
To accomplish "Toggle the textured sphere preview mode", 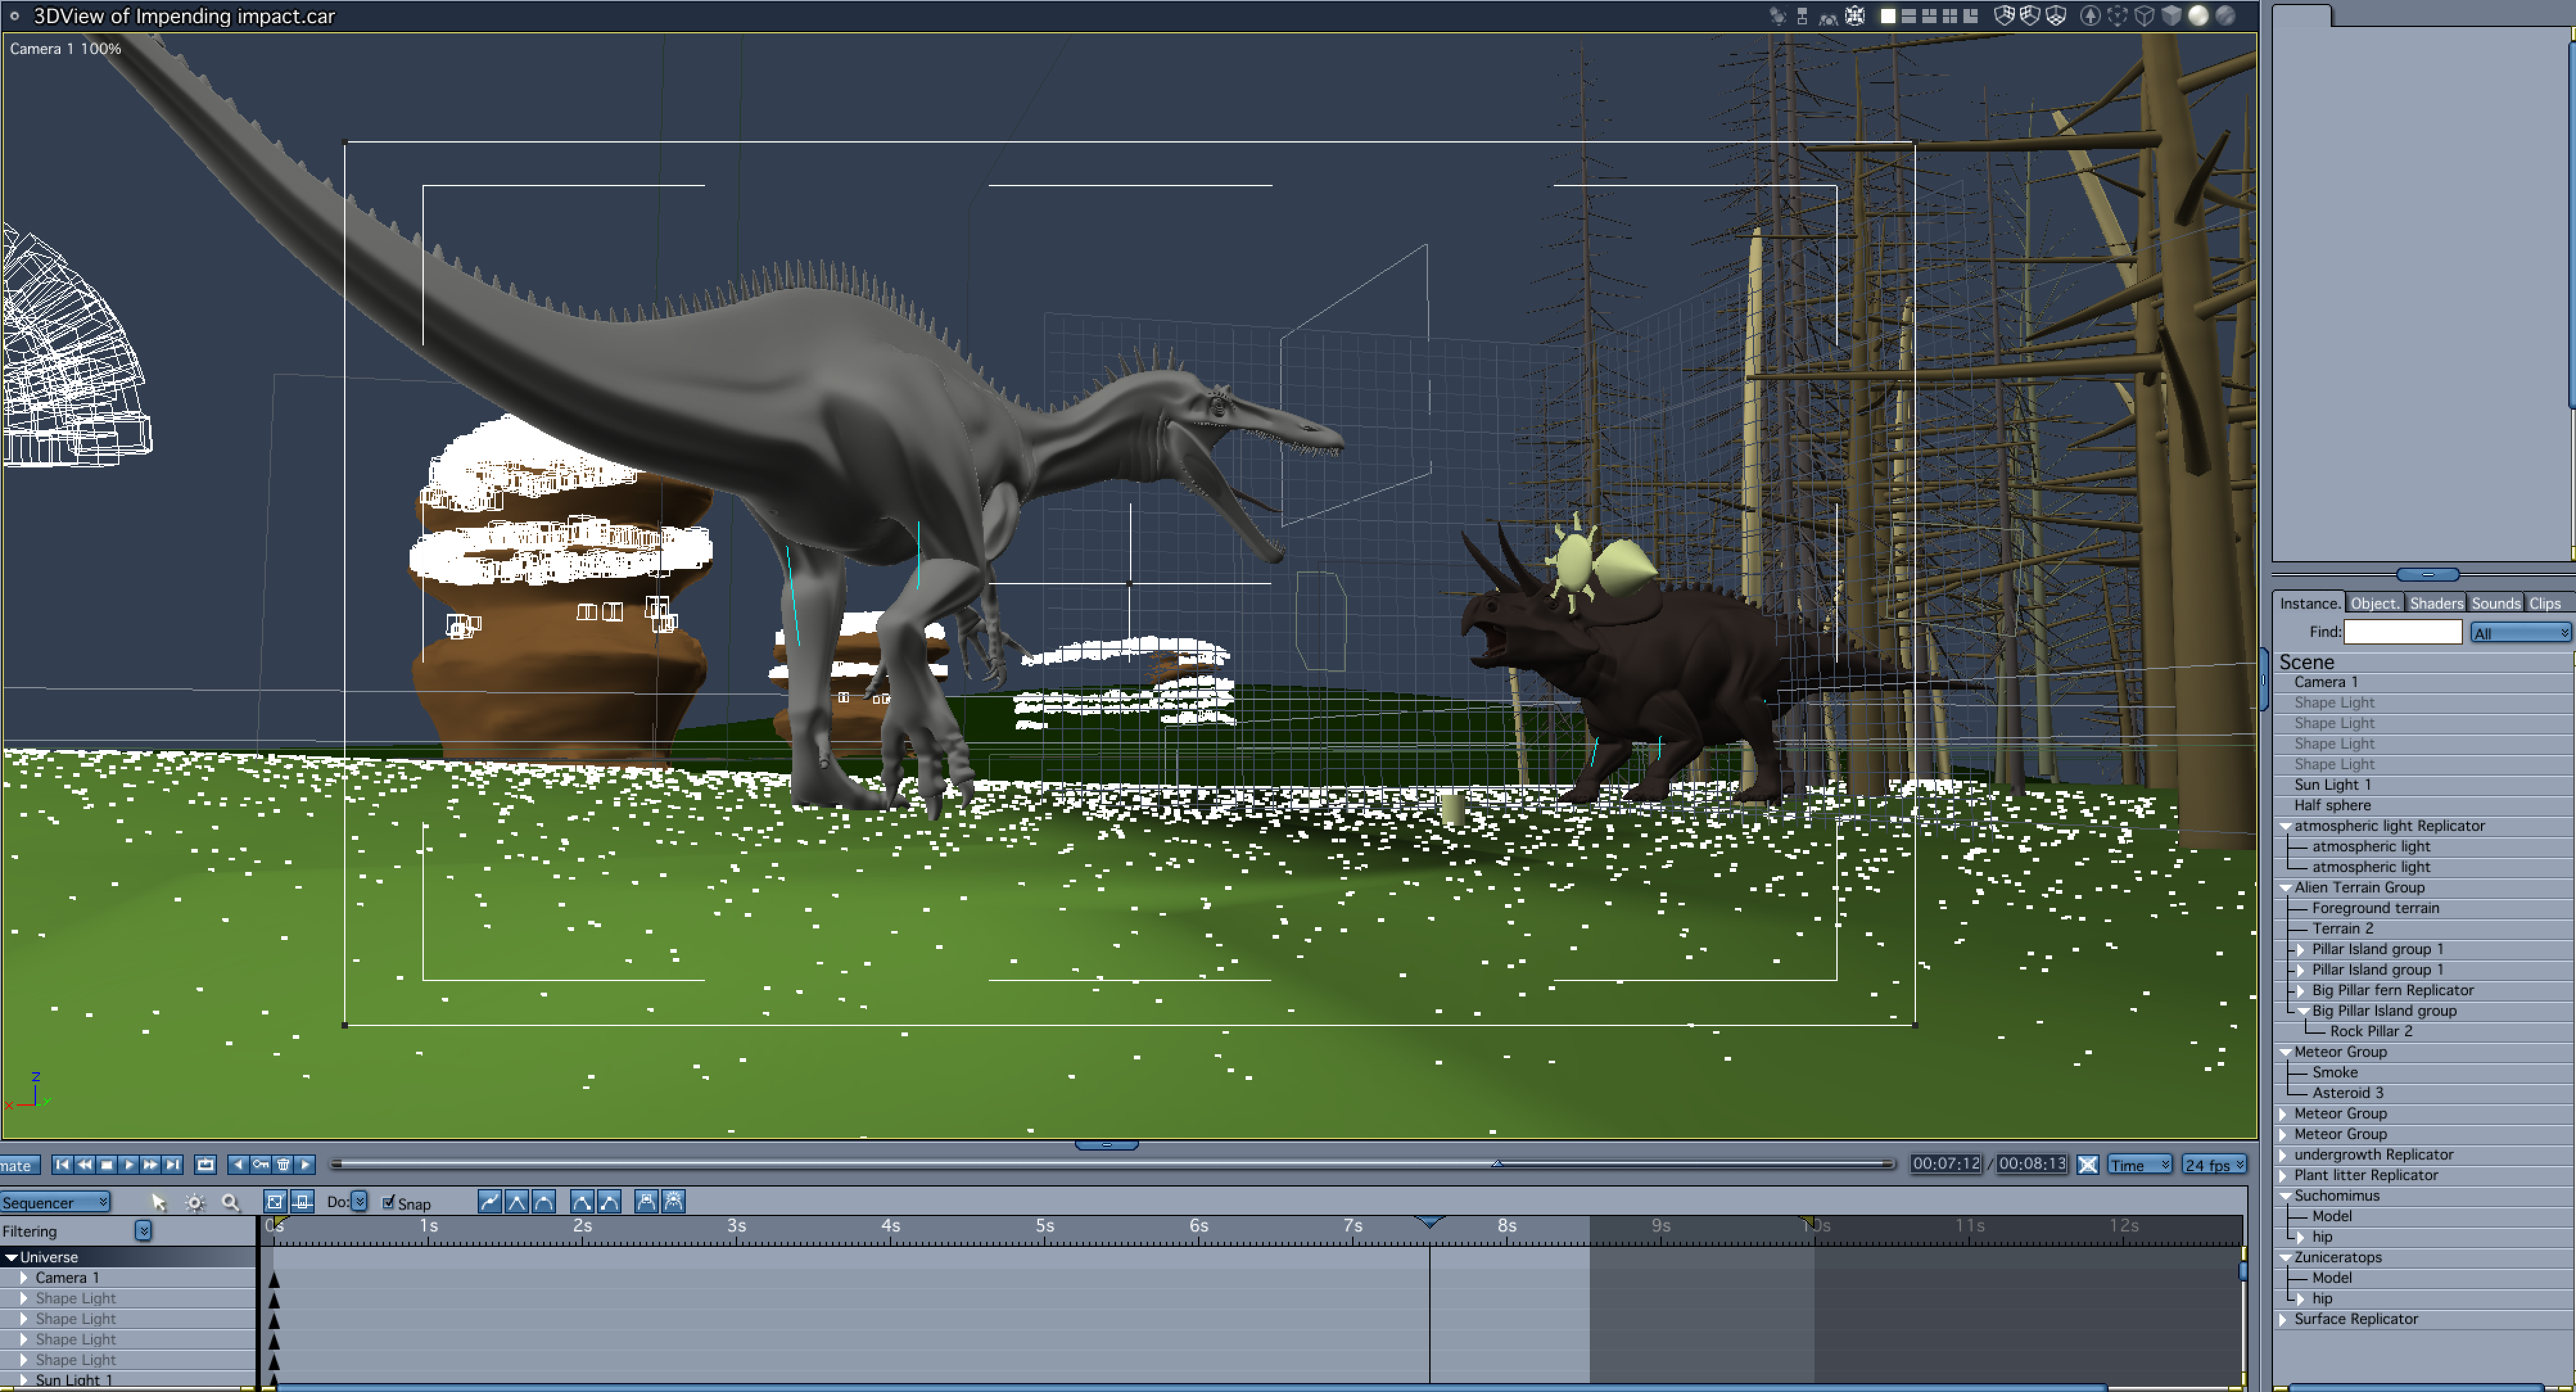I will tap(2226, 16).
